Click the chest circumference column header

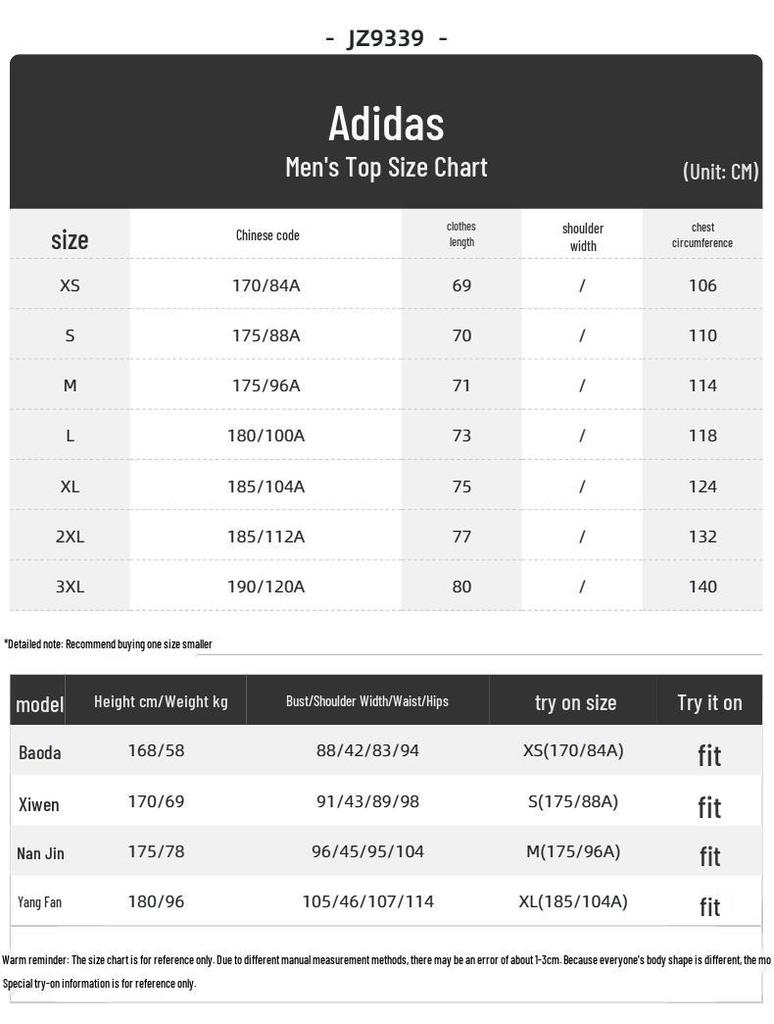point(702,235)
